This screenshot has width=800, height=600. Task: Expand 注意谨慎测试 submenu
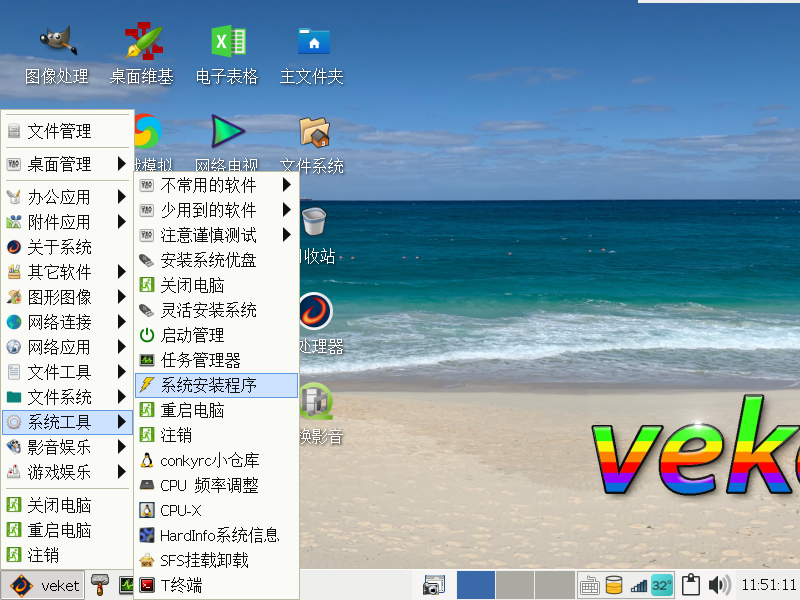216,235
